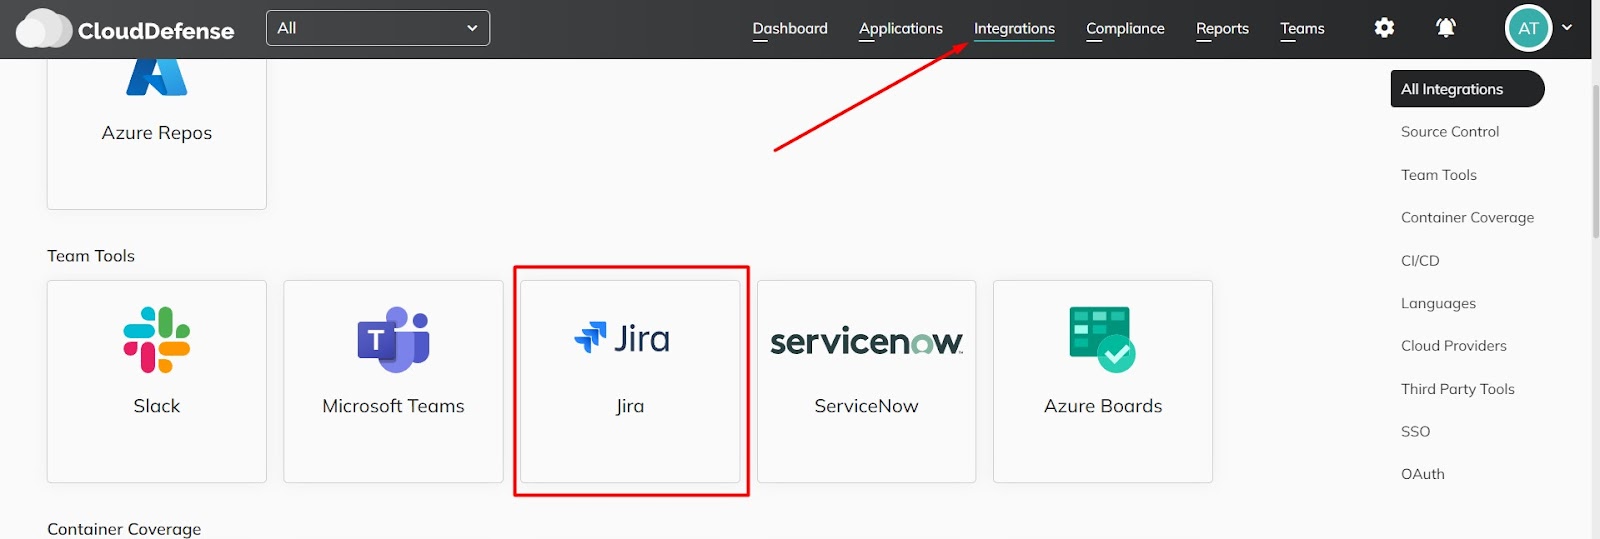Screen dimensions: 1600x539
Task: Select the Slack card label
Action: (x=157, y=406)
